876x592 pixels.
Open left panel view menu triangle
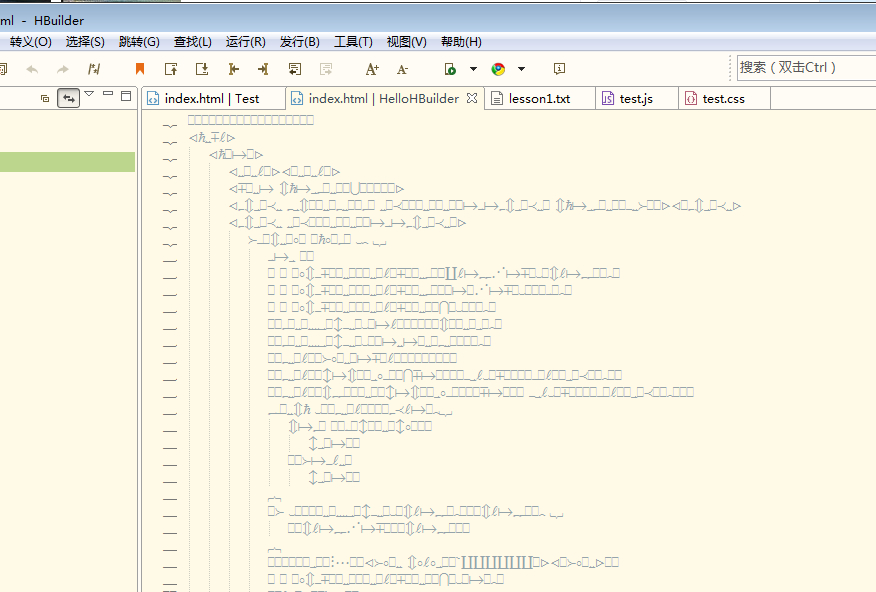[89, 94]
